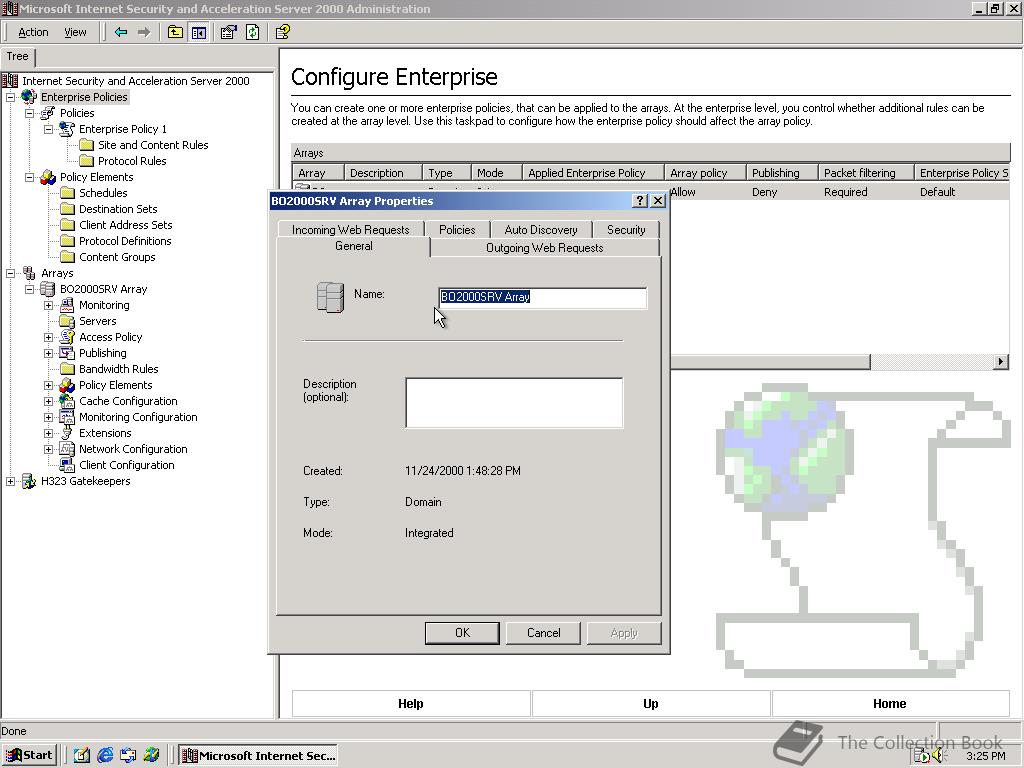Select Destination Sets in the tree
The width and height of the screenshot is (1024, 768).
[118, 209]
